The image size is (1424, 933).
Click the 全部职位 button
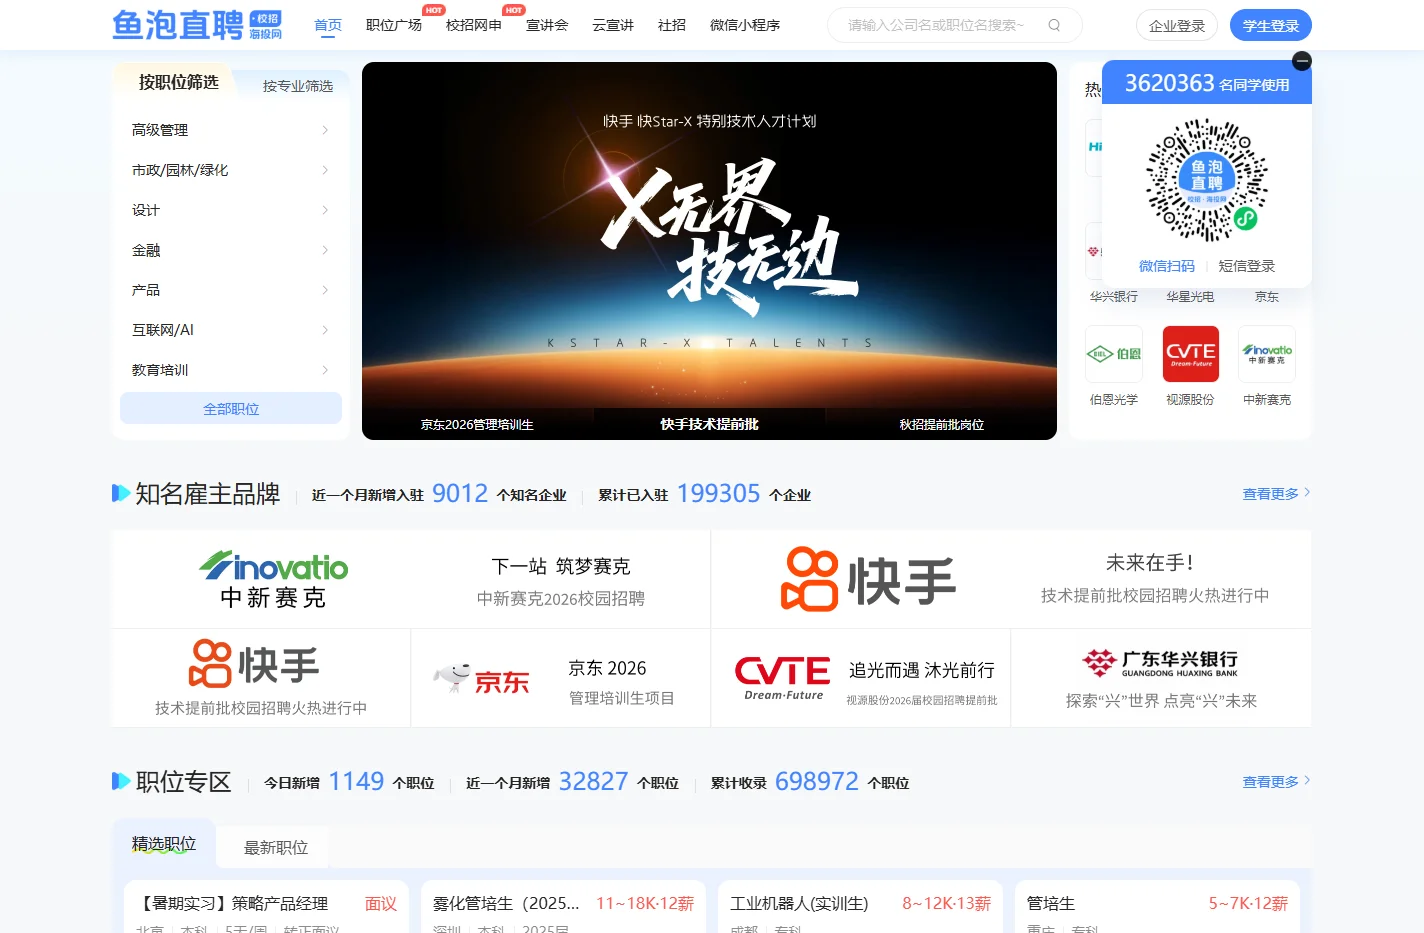[231, 409]
